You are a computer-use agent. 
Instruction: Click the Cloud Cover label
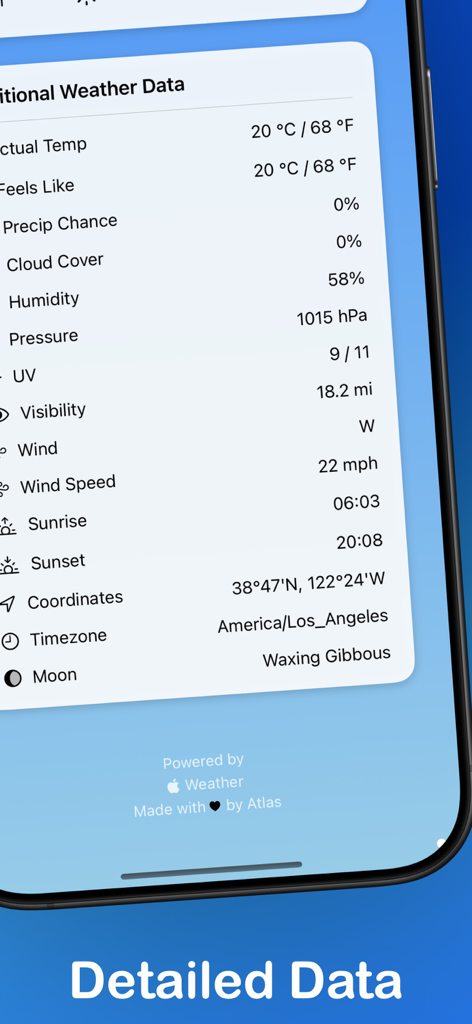[x=55, y=263]
